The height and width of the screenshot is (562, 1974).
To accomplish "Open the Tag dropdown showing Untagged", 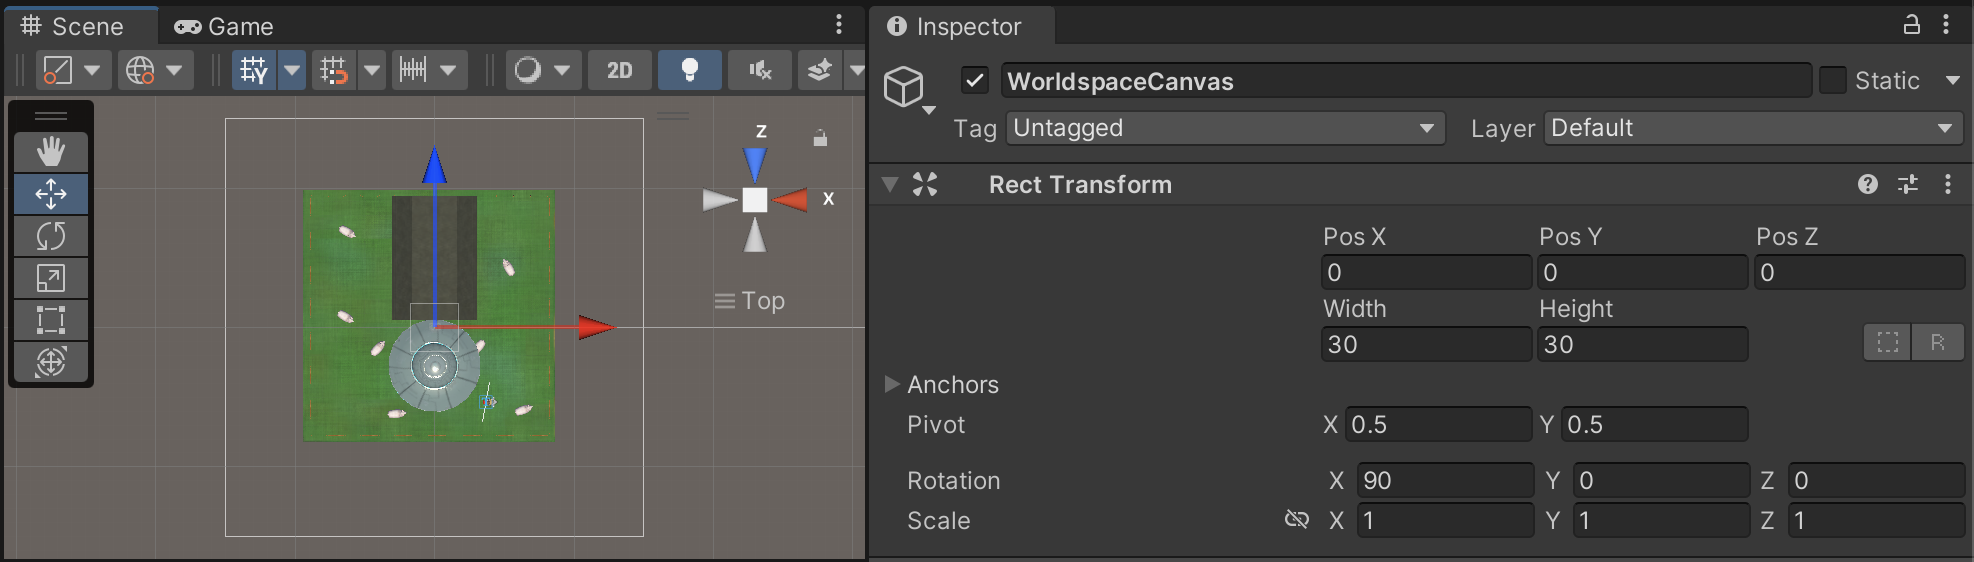I will pyautogui.click(x=1224, y=128).
